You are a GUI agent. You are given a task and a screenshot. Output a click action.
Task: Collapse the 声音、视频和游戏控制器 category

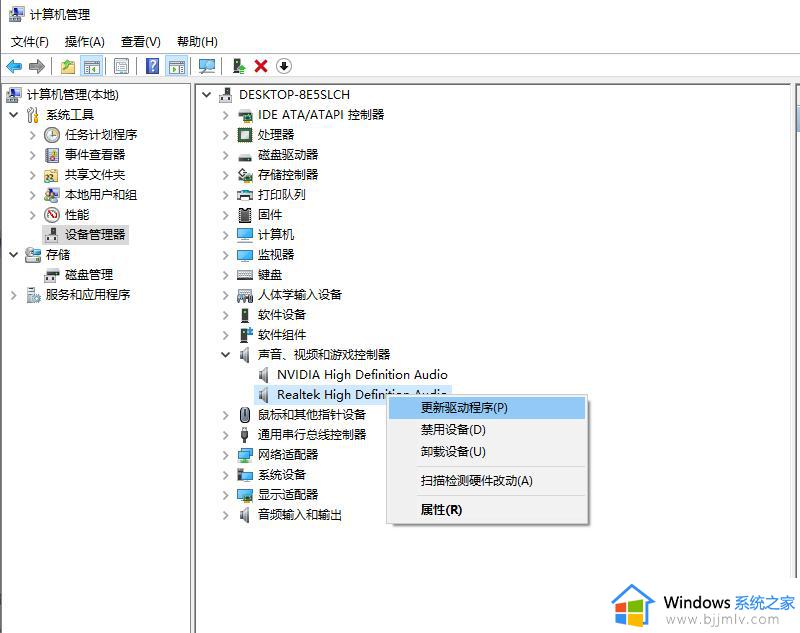pos(226,355)
